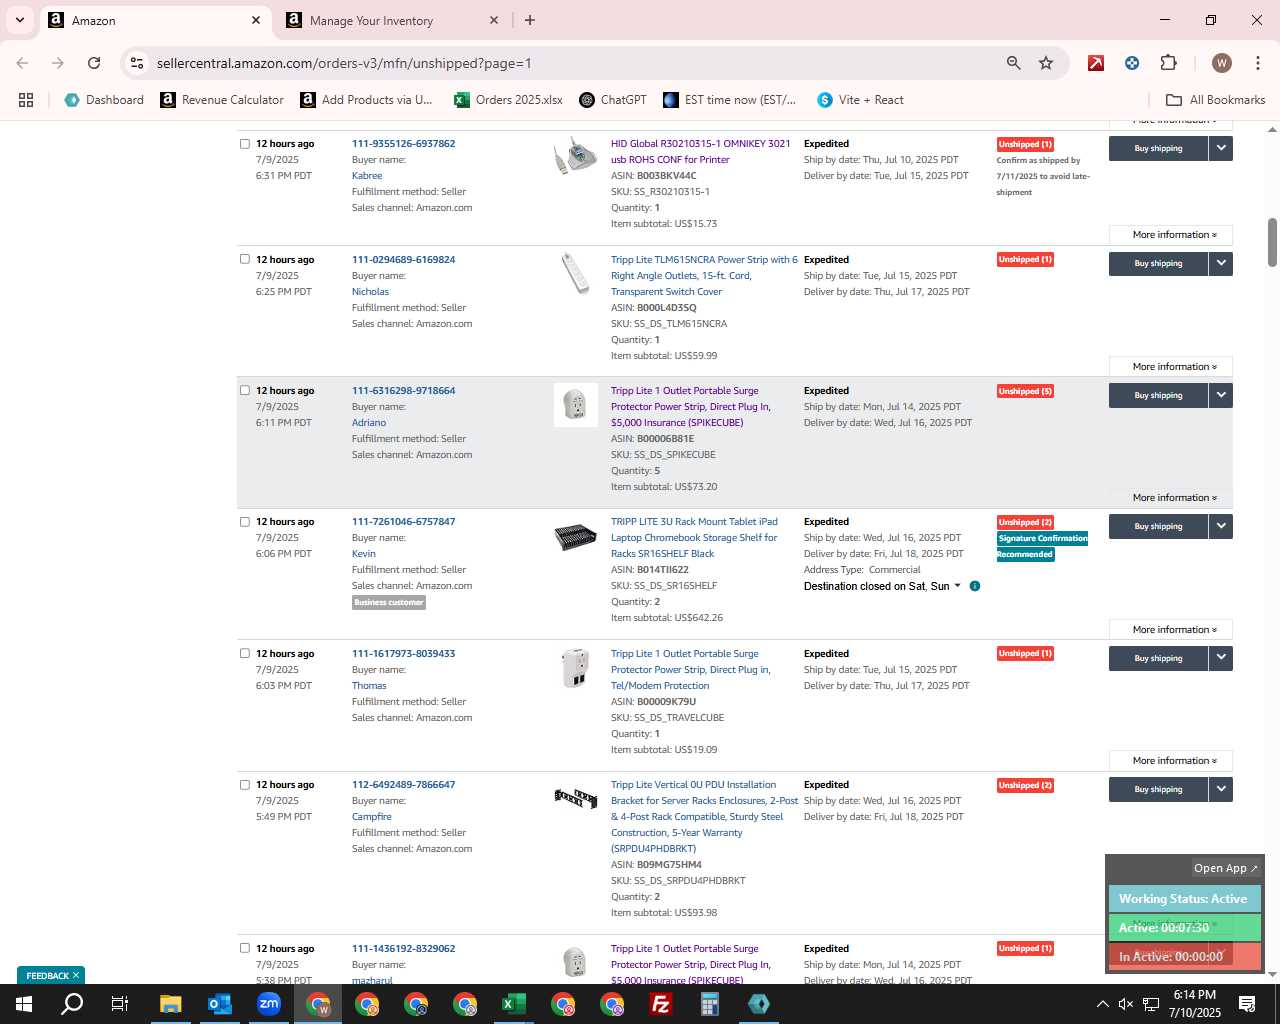The width and height of the screenshot is (1280, 1024).
Task: Open Calculator from taskbar
Action: click(x=710, y=1004)
